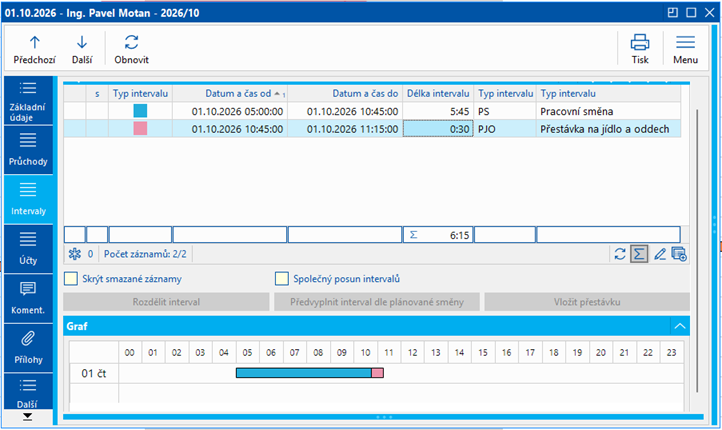Click Délka intervalu column header
This screenshot has height=430, width=722.
pos(438,93)
